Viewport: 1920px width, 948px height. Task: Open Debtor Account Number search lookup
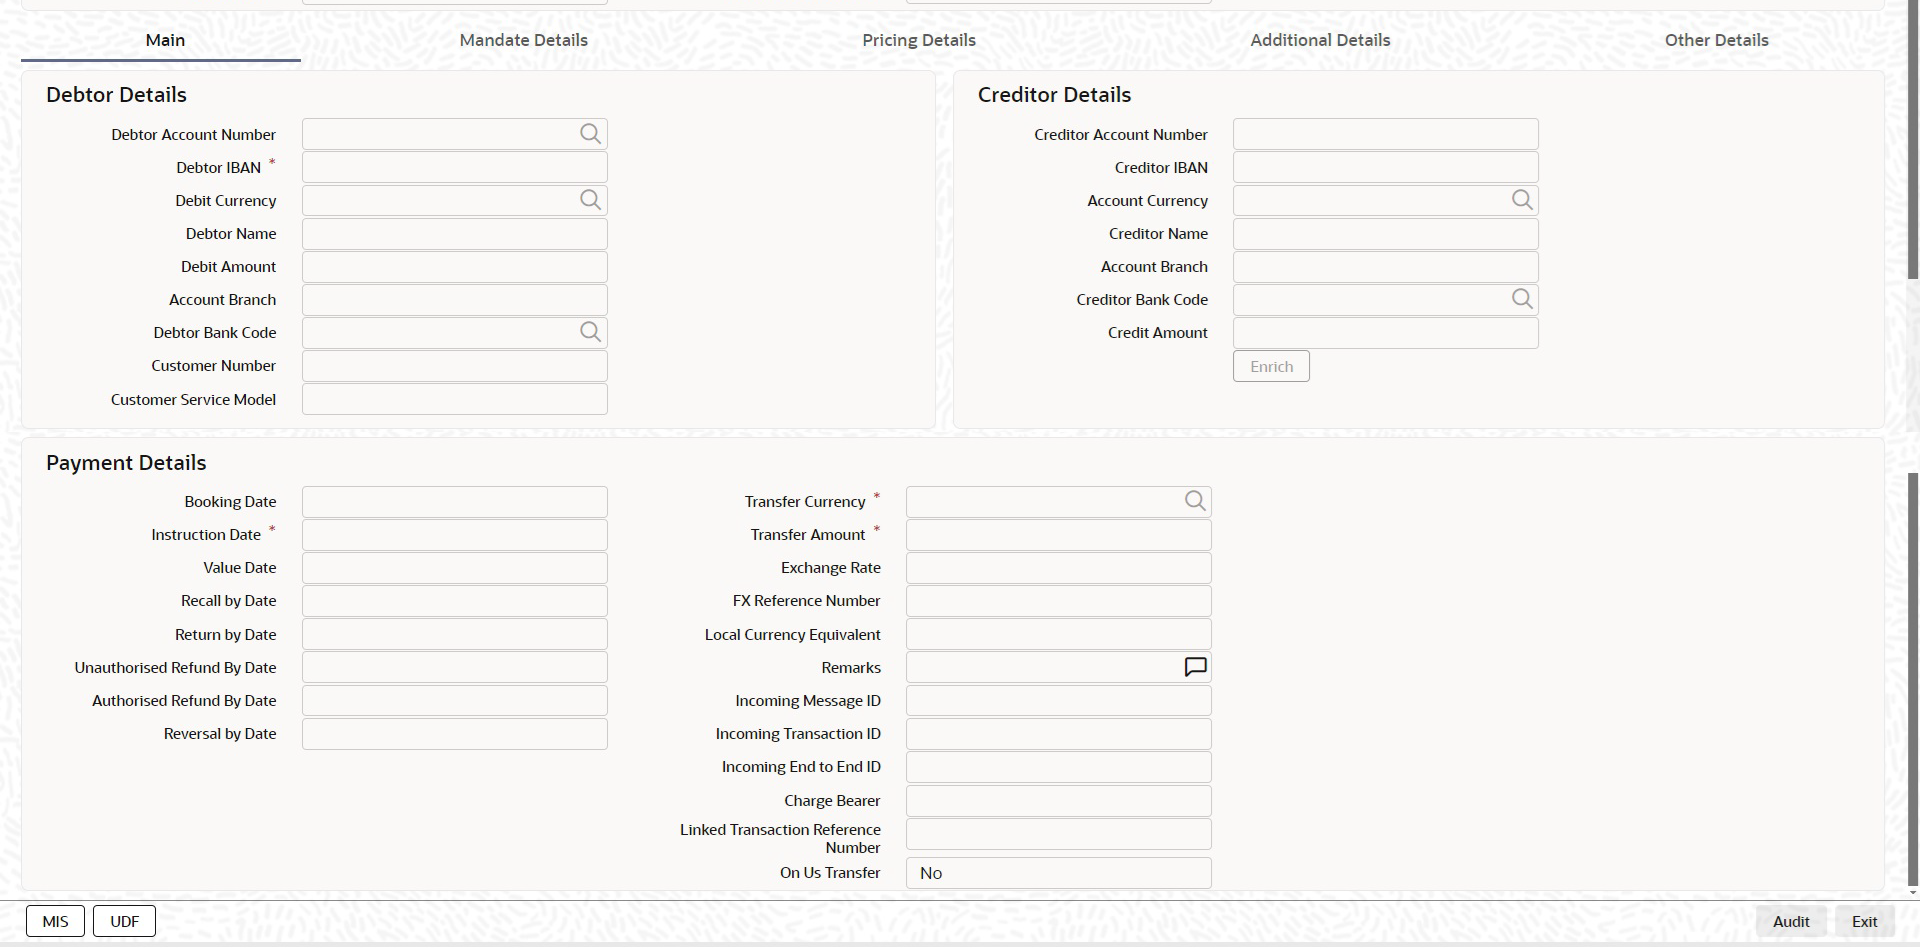coord(590,134)
